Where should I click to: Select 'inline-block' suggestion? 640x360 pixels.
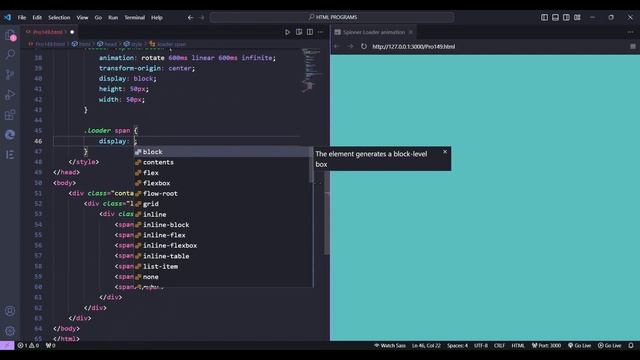pyautogui.click(x=223, y=225)
